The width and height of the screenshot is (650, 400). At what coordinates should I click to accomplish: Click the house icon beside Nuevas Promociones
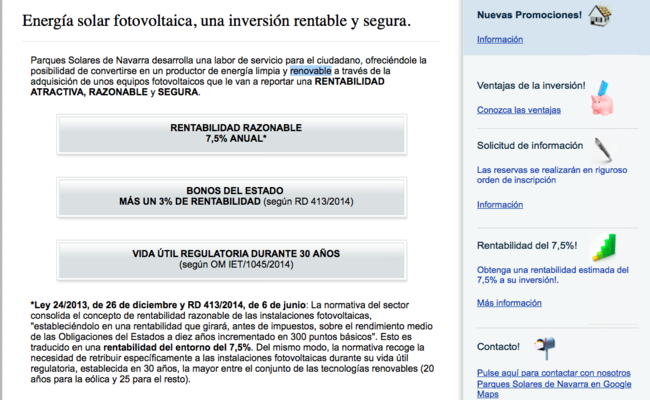[627, 15]
